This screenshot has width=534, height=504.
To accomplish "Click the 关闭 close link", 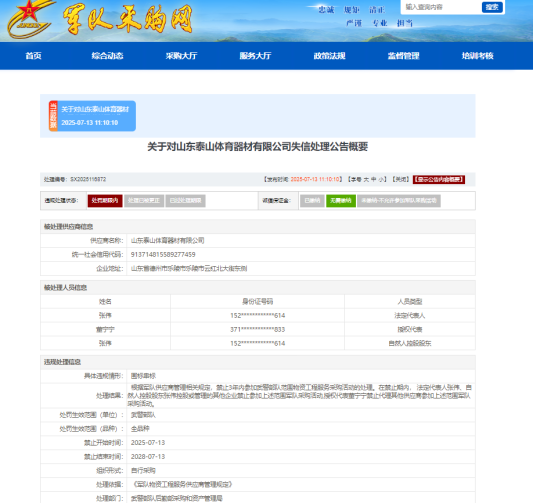I will (x=400, y=179).
